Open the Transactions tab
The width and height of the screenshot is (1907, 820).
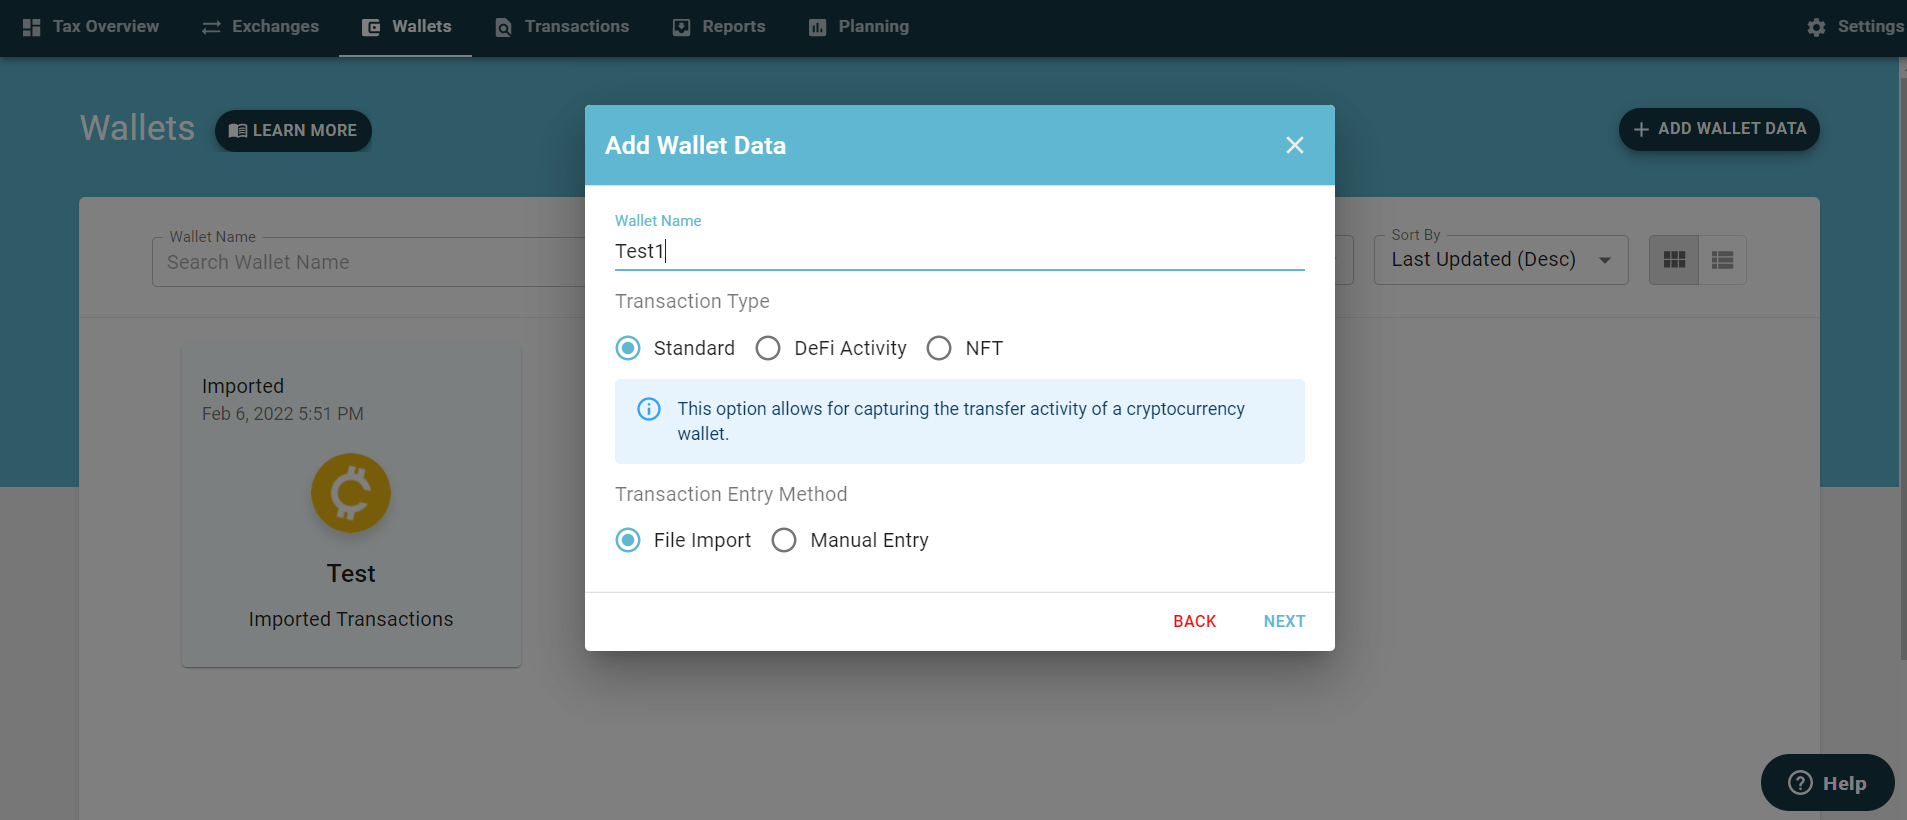pyautogui.click(x=562, y=27)
